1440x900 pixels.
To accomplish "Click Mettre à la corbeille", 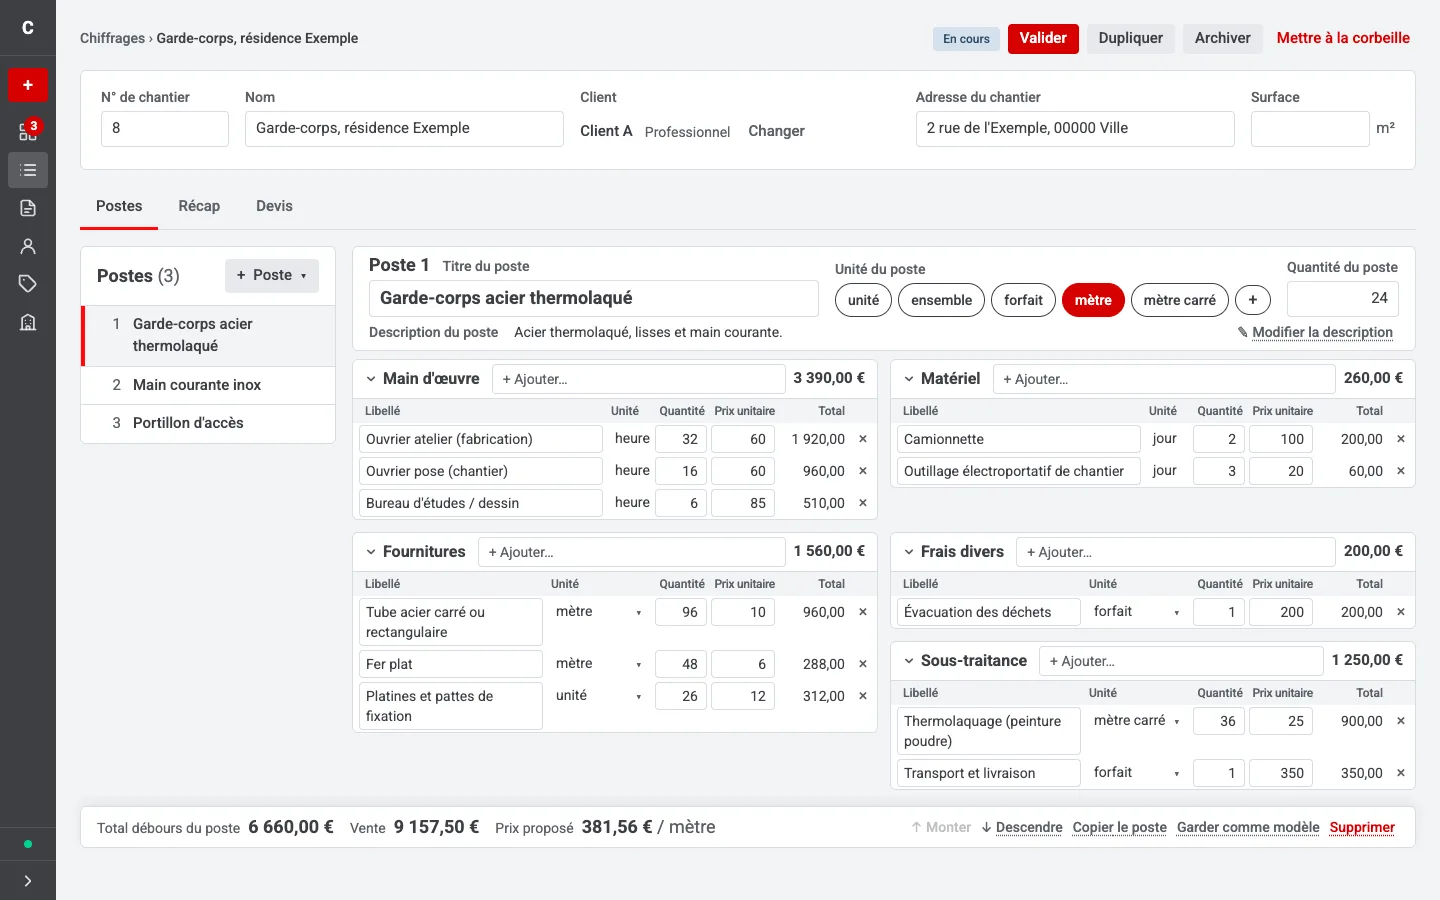I will click(1343, 38).
